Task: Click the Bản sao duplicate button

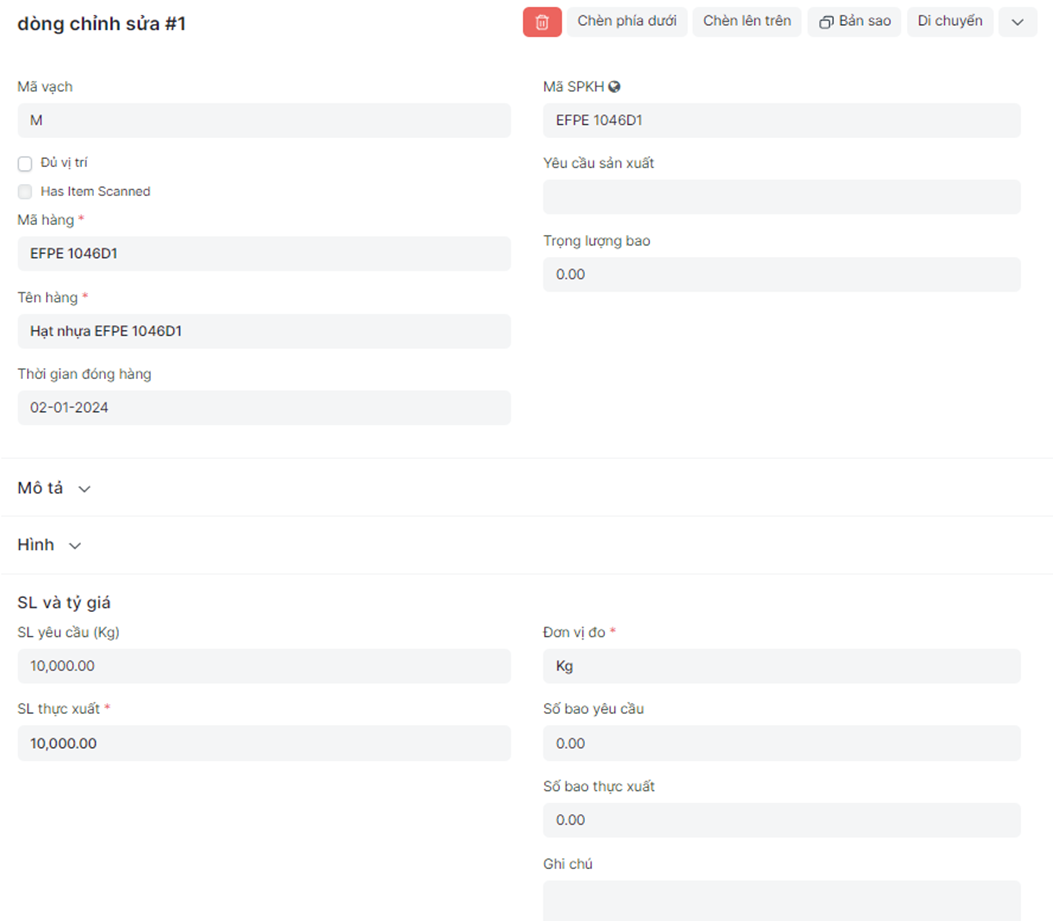Action: 855,22
